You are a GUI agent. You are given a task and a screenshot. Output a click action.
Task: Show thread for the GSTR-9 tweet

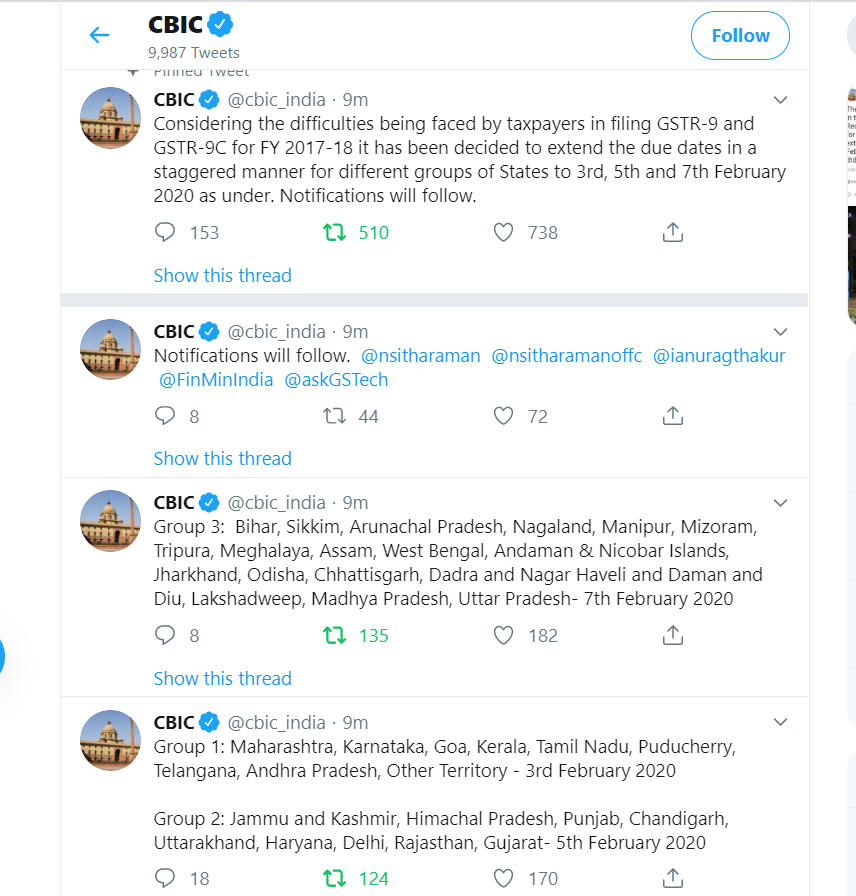222,275
